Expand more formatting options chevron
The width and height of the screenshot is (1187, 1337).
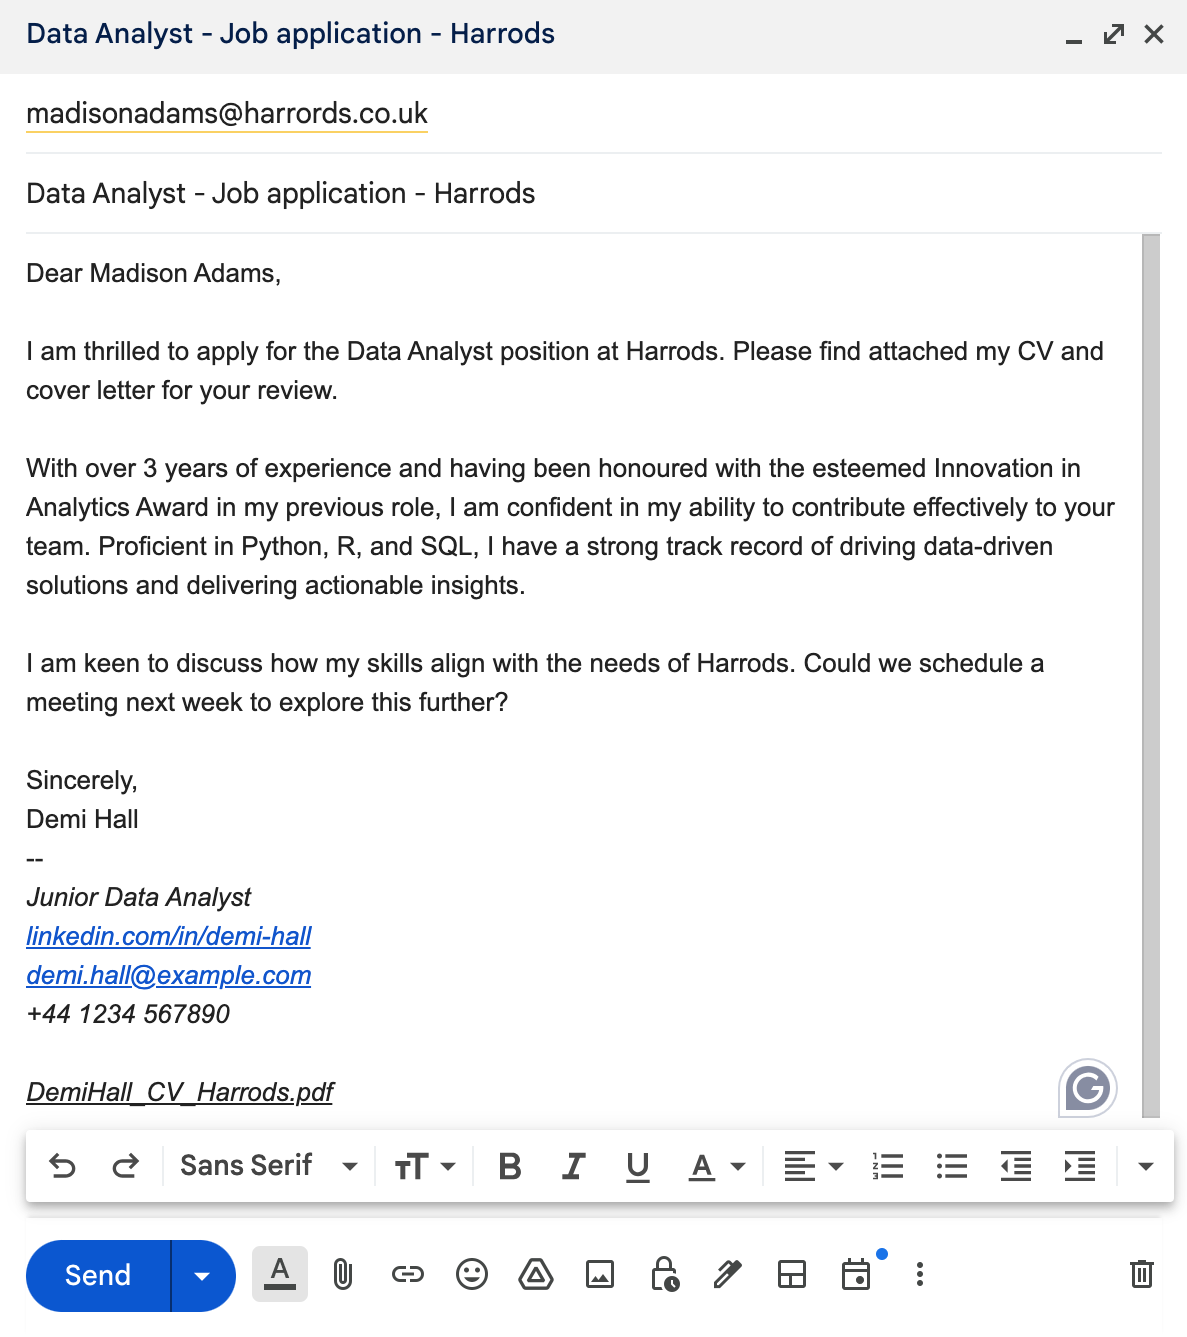[1144, 1165]
